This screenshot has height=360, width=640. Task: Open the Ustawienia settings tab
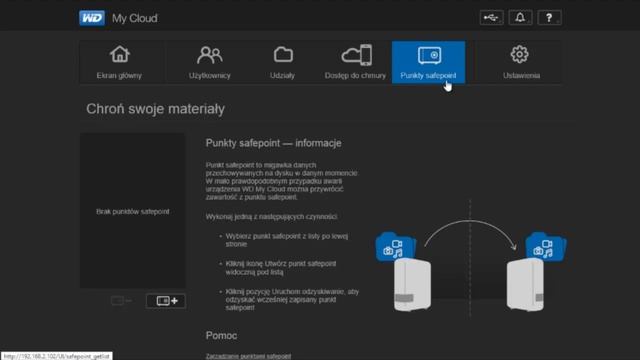click(x=521, y=62)
